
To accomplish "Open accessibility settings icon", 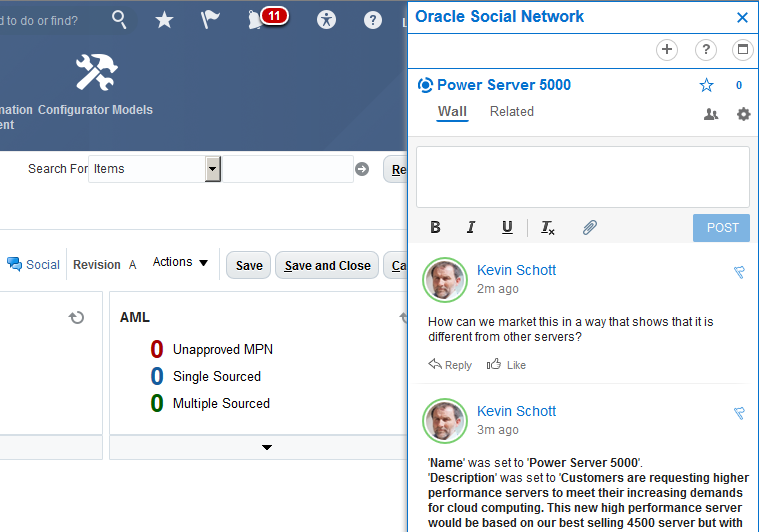I will click(x=326, y=20).
